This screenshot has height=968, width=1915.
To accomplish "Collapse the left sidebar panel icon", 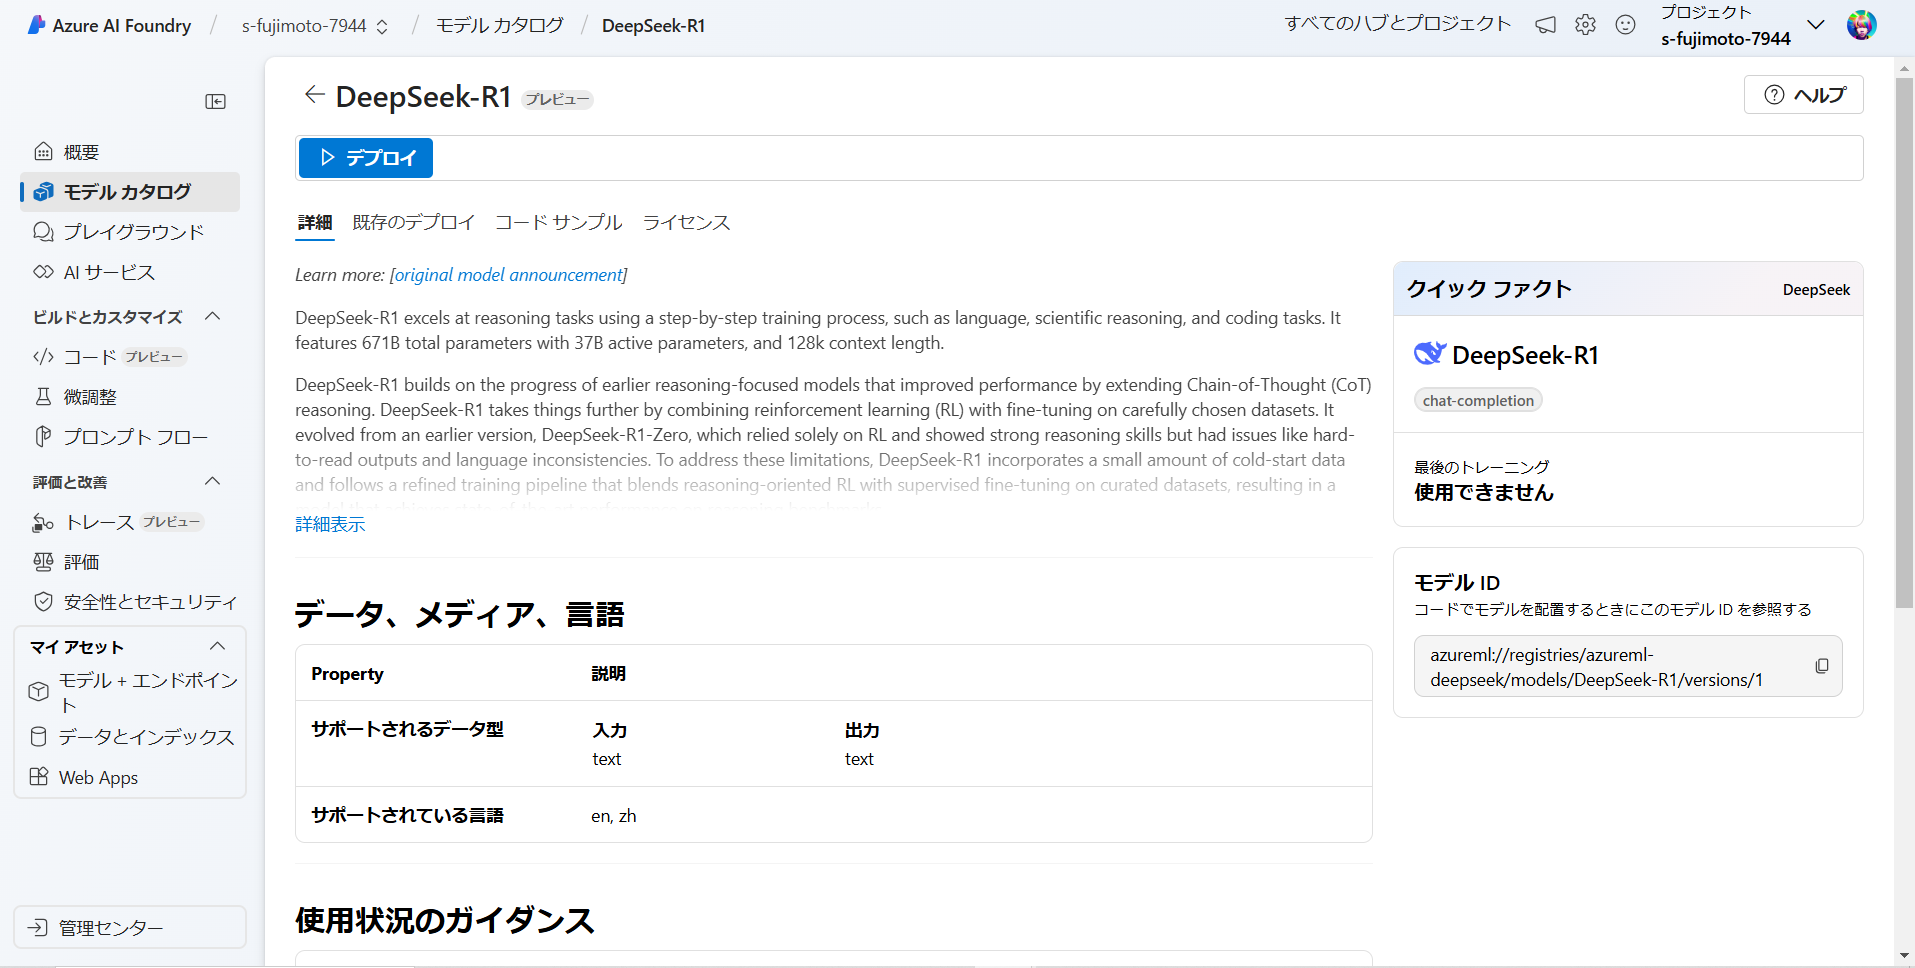I will pos(215,101).
